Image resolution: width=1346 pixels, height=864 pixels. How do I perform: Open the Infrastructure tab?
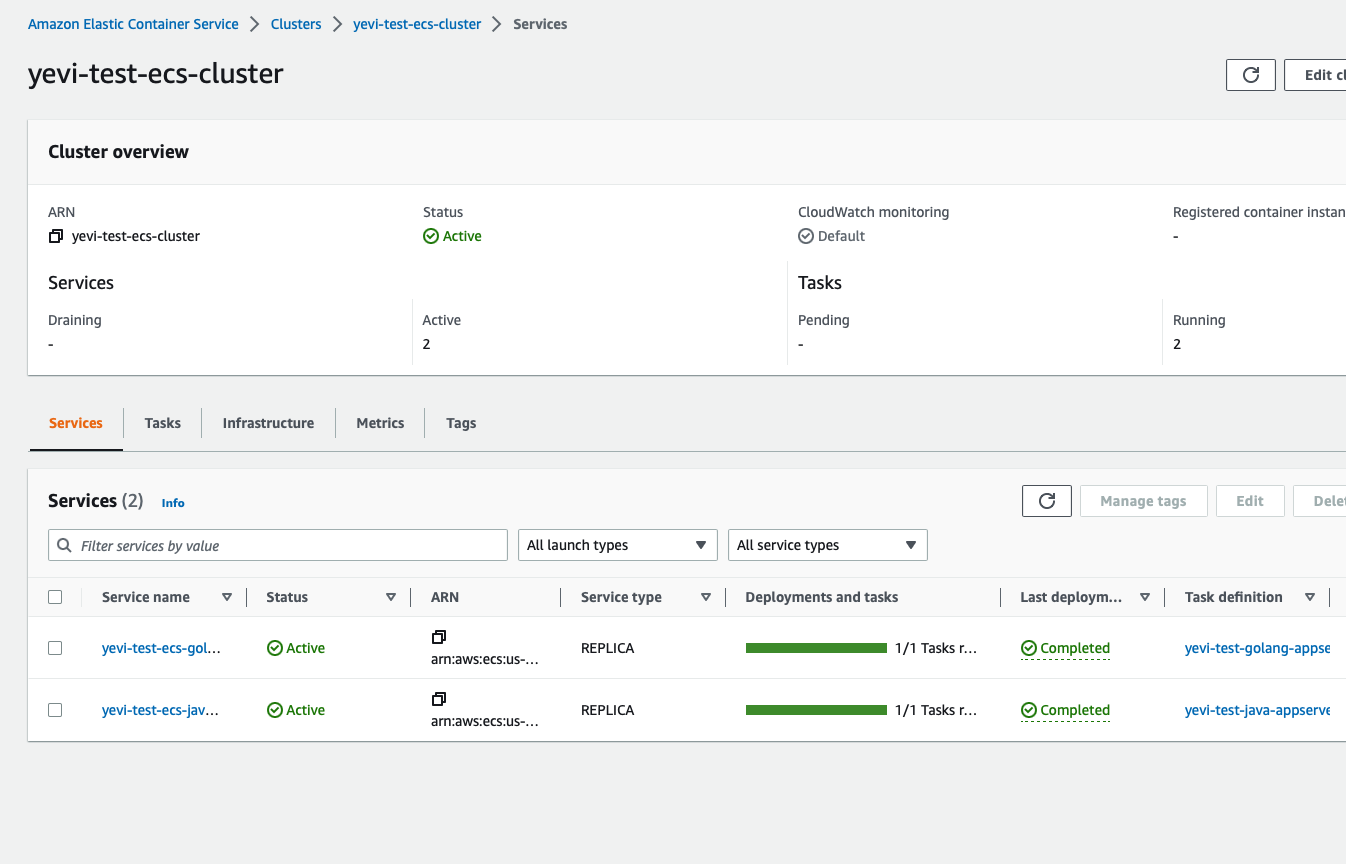268,423
